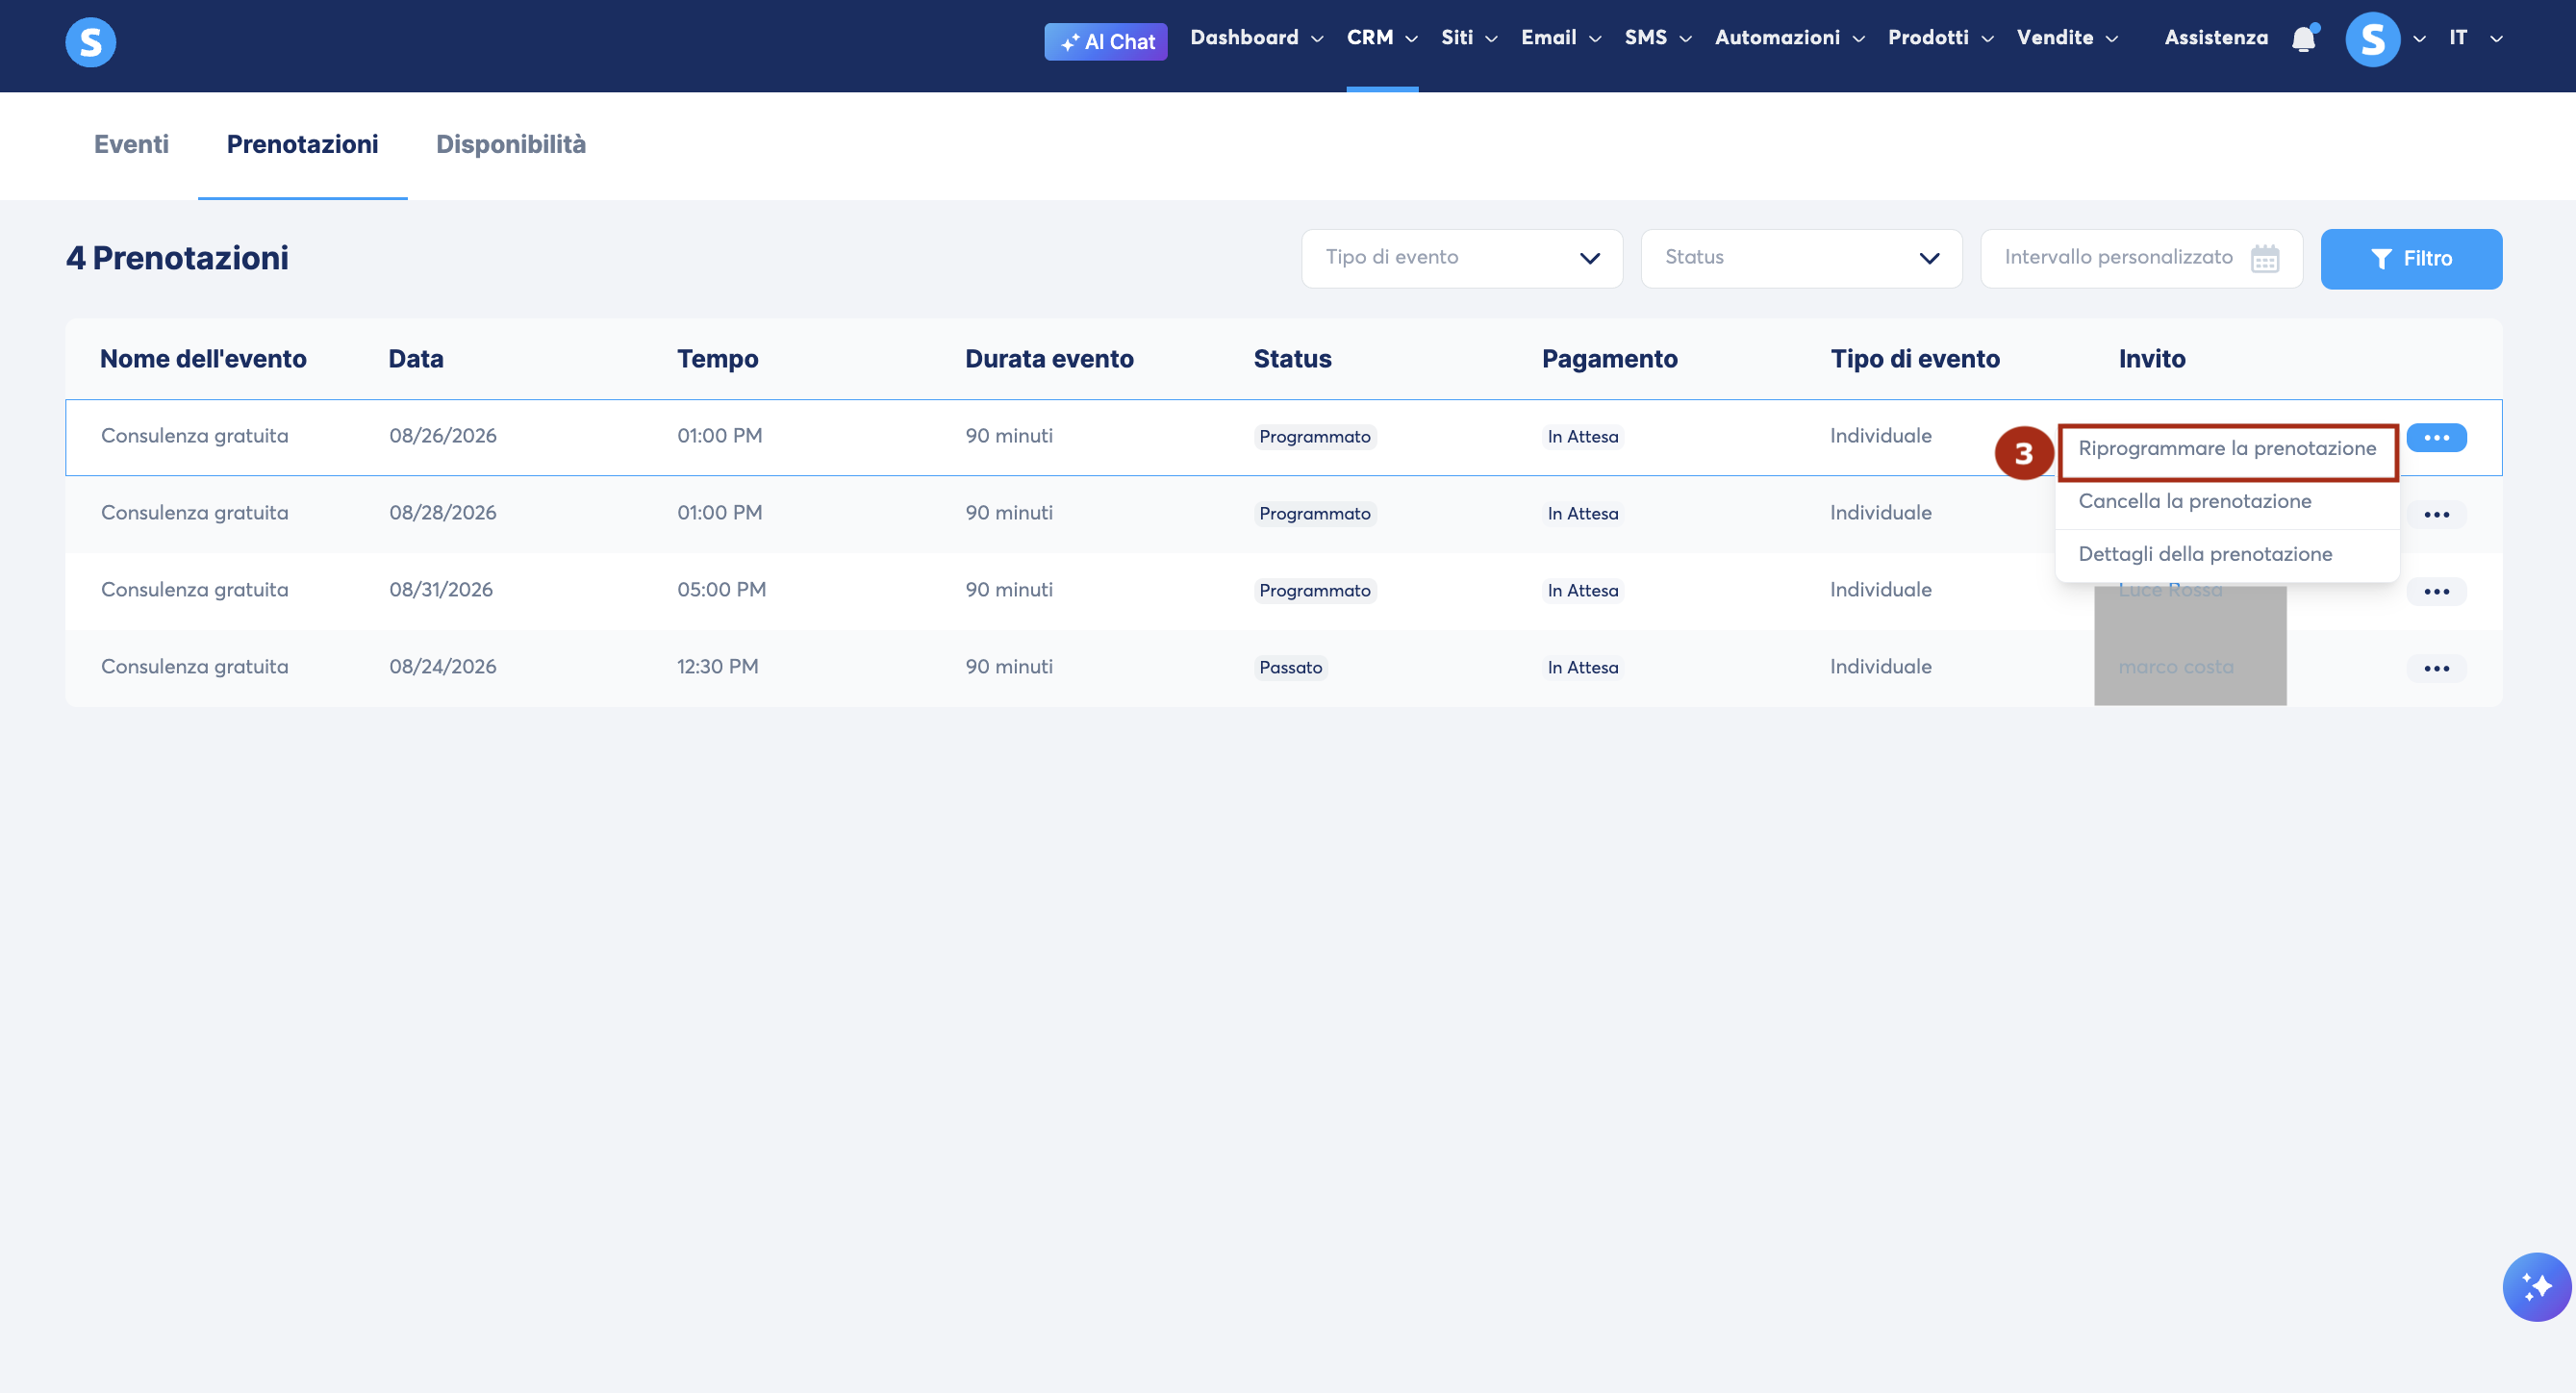Click the 12:30 PM time cell

pyautogui.click(x=717, y=667)
